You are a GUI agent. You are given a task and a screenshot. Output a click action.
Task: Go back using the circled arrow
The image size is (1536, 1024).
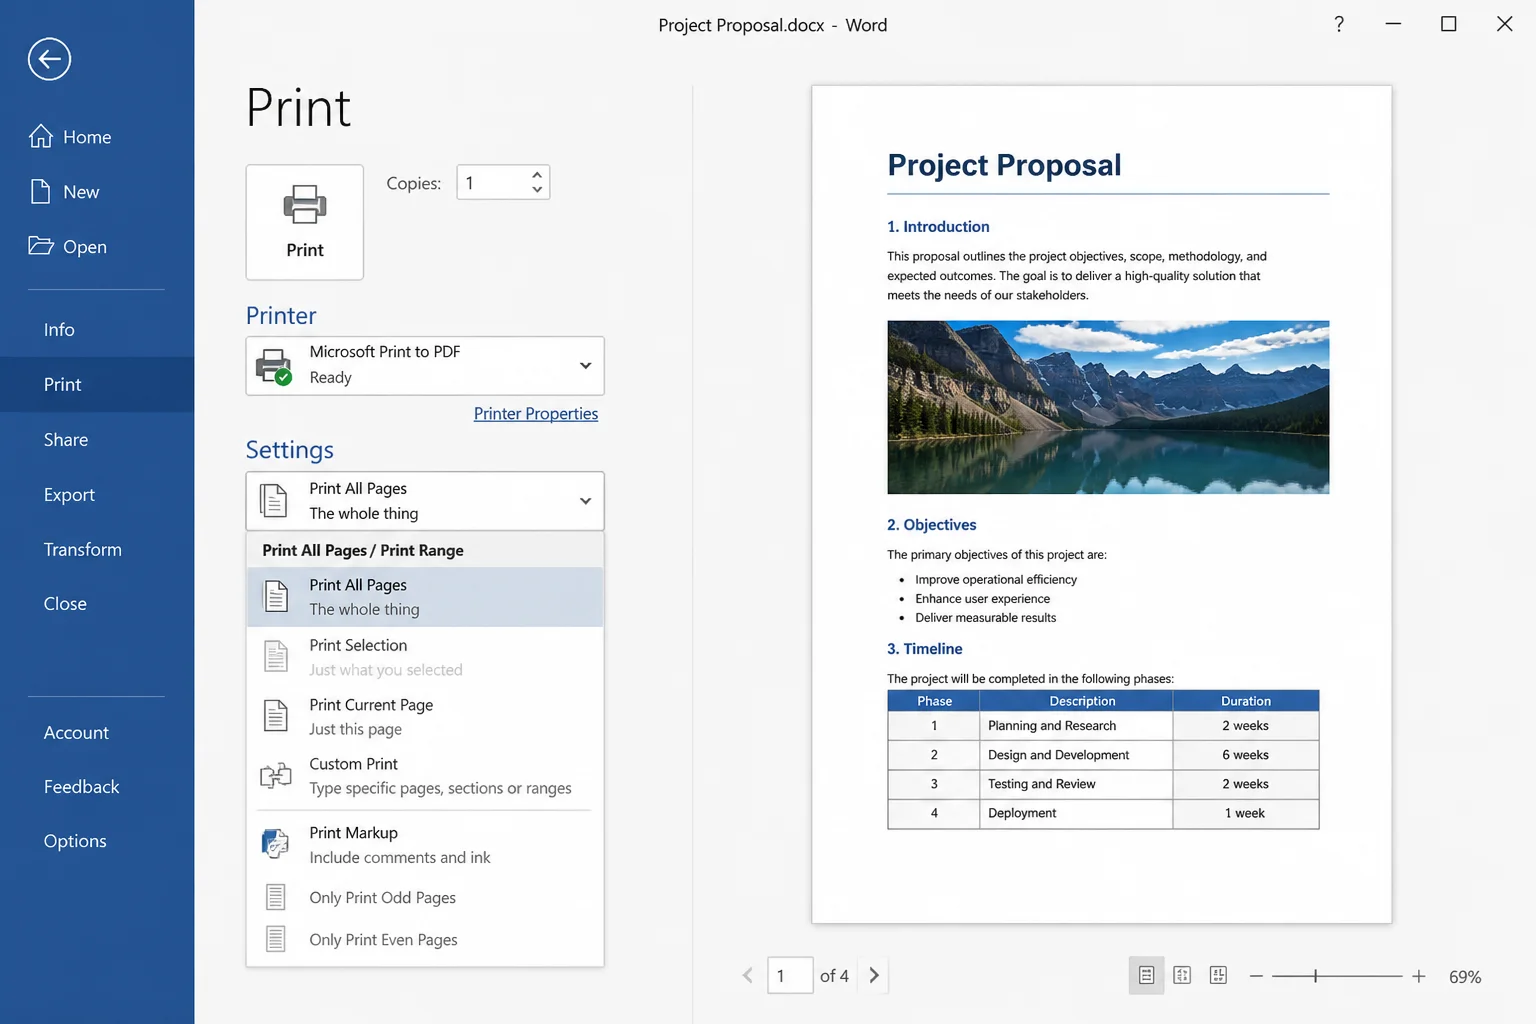pos(49,59)
